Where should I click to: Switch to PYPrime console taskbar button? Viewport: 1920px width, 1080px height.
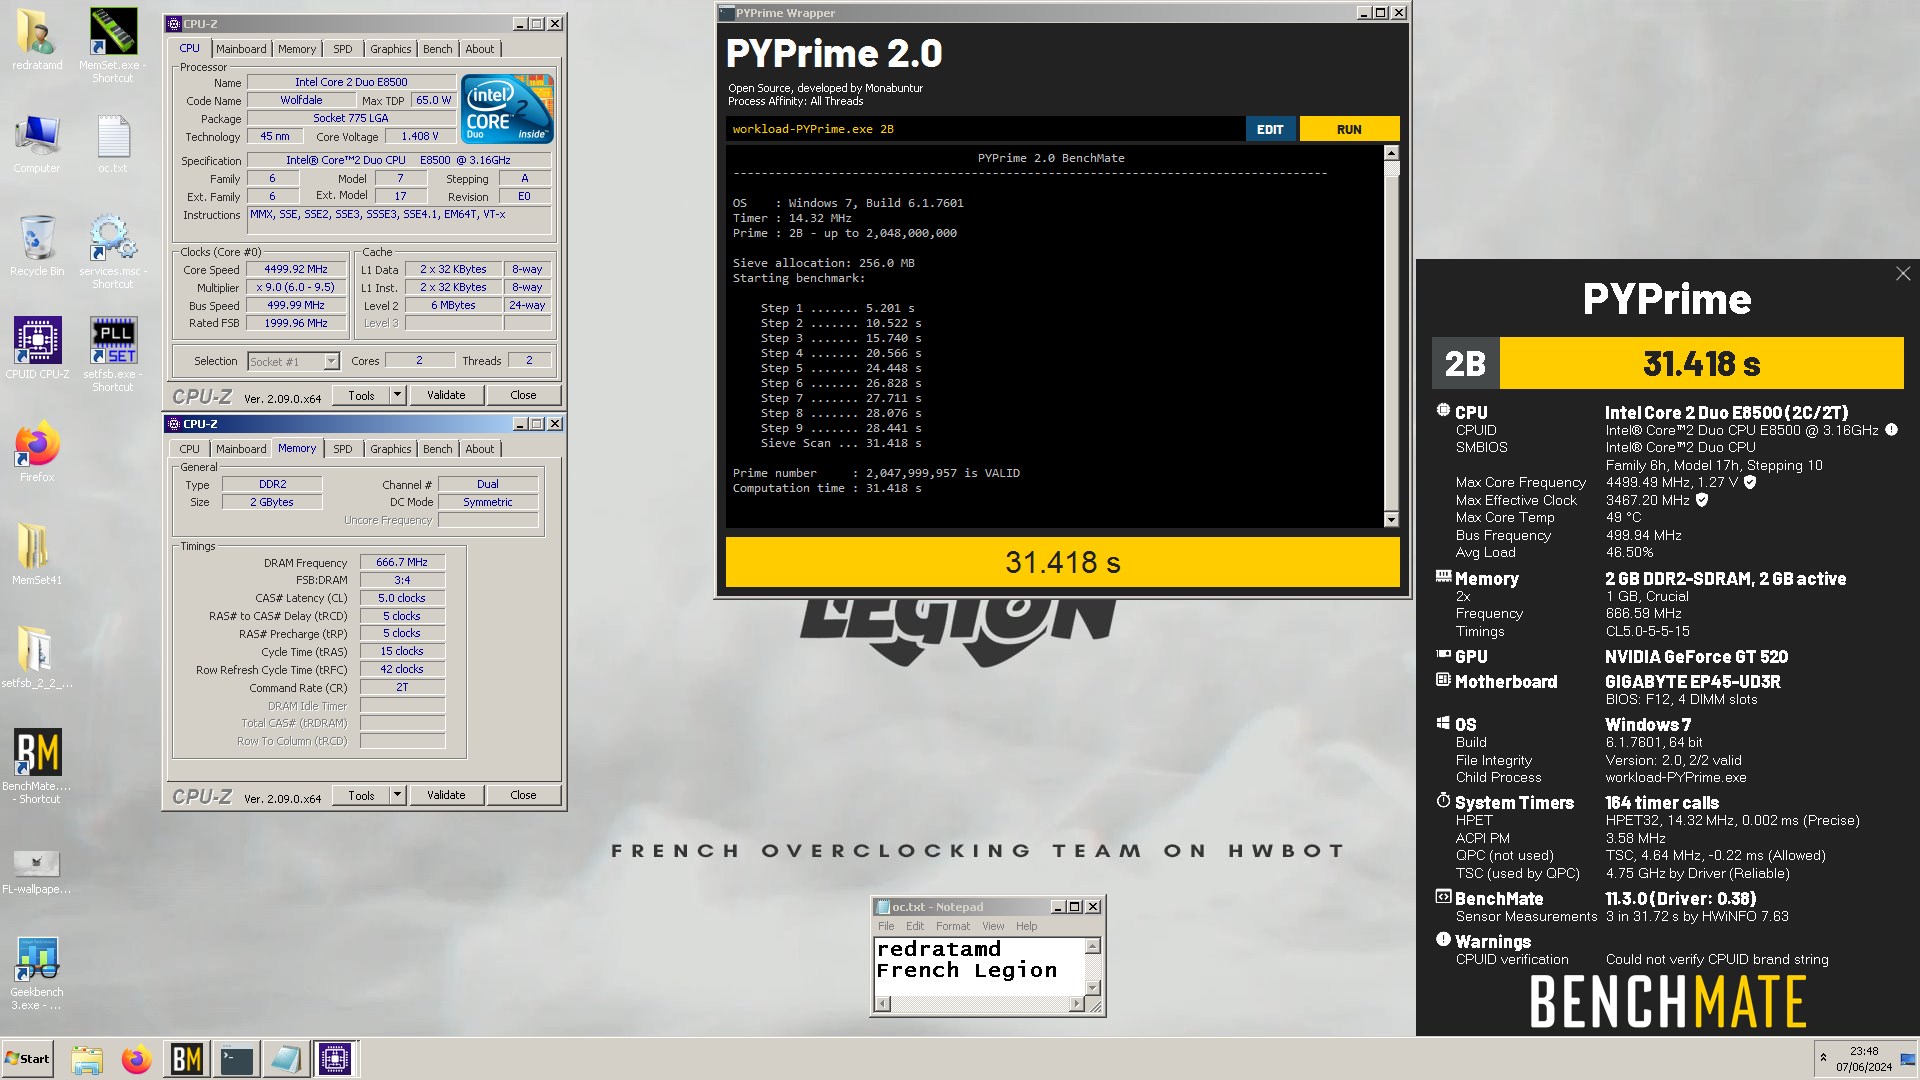[x=237, y=1059]
